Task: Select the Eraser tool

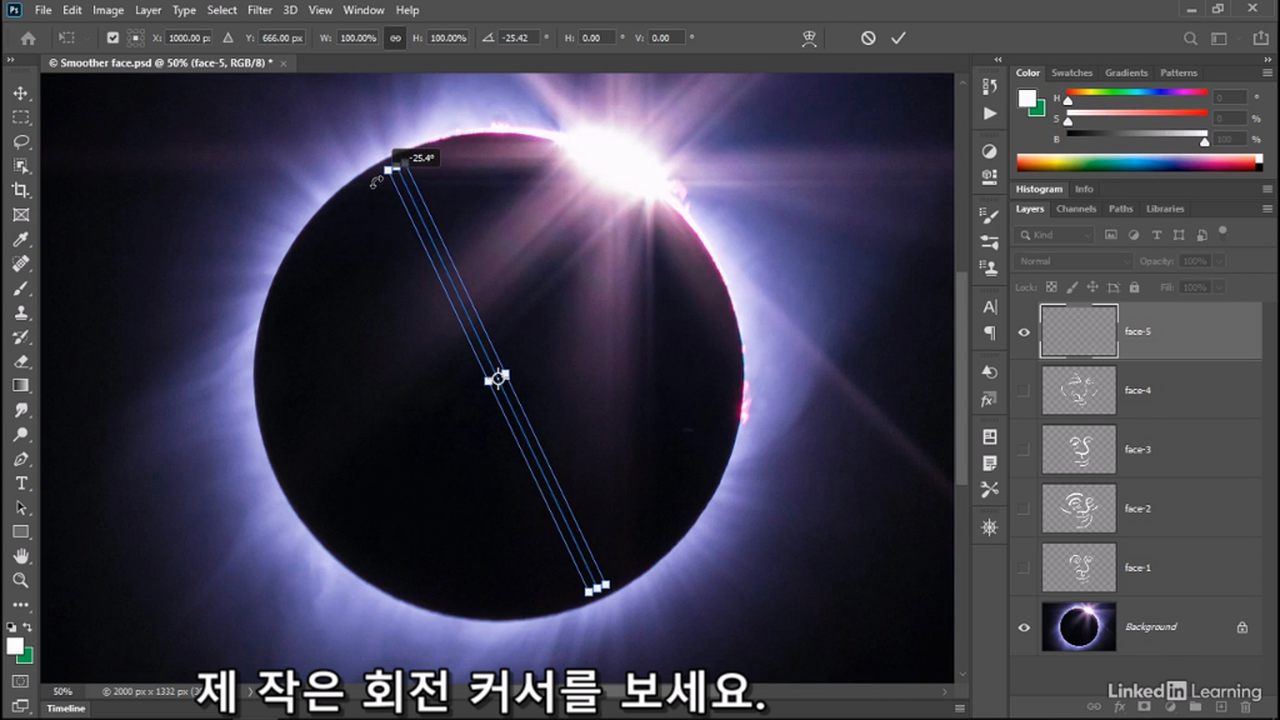Action: pos(20,361)
